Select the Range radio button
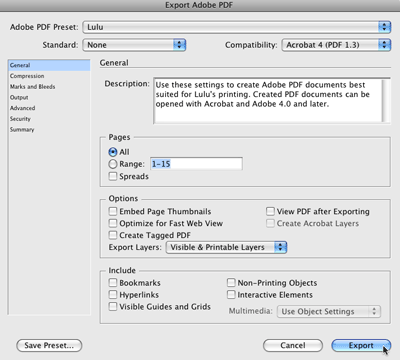Viewport: 400px width, 360px height. tap(113, 164)
